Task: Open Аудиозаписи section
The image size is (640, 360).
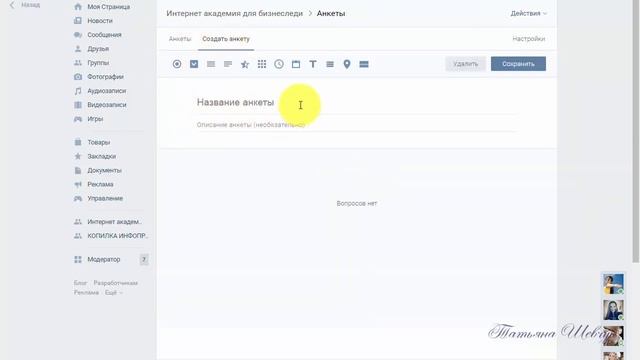Action: (107, 91)
